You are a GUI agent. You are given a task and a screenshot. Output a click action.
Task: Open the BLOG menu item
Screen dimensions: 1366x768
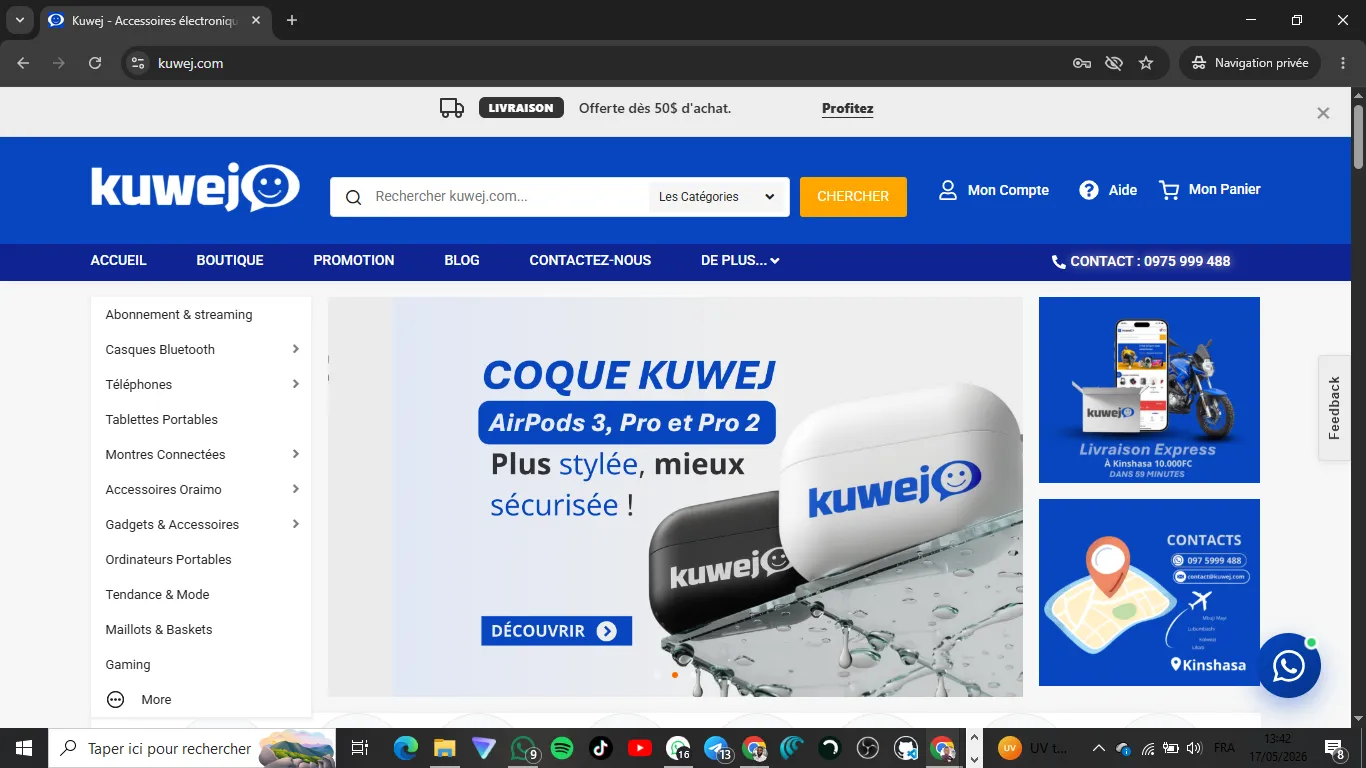point(462,261)
